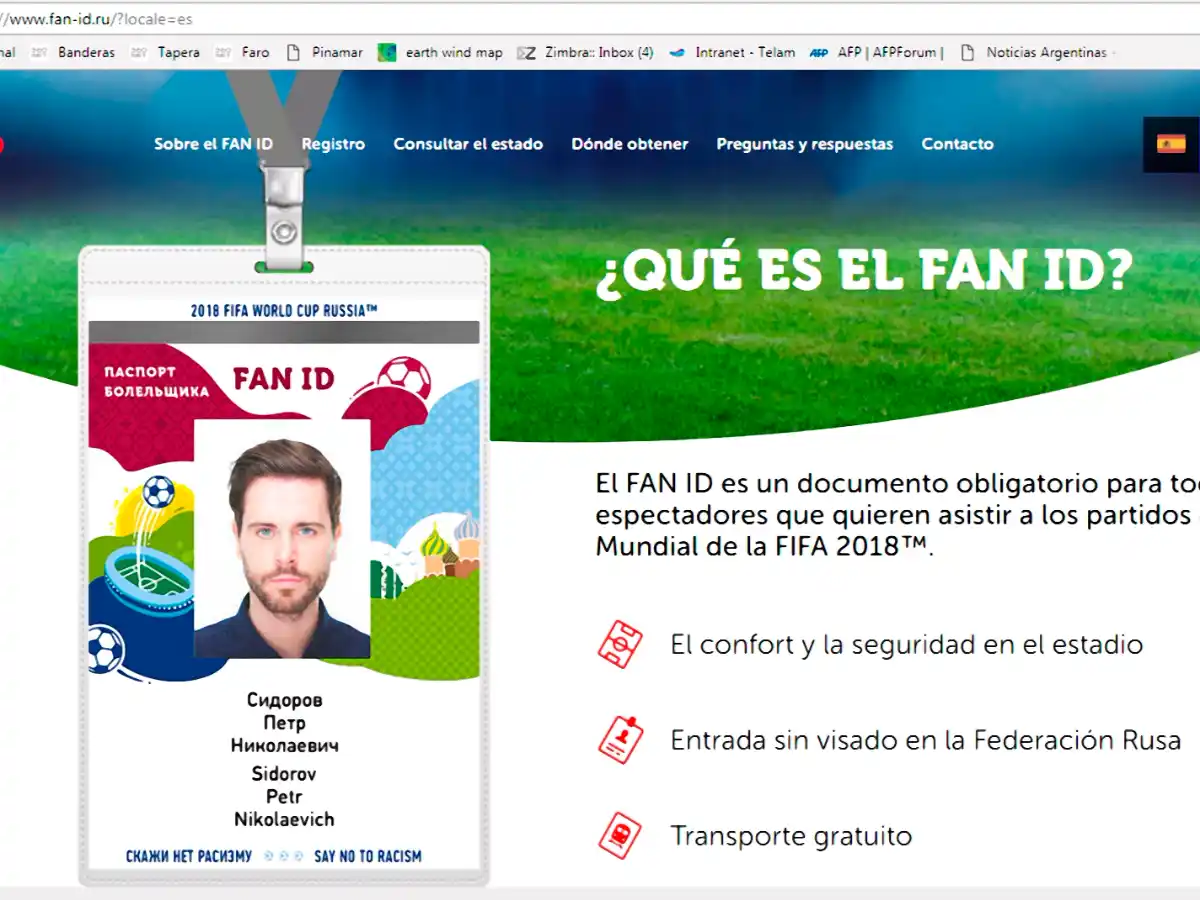Select the Dónde obtener navigation item

[629, 144]
